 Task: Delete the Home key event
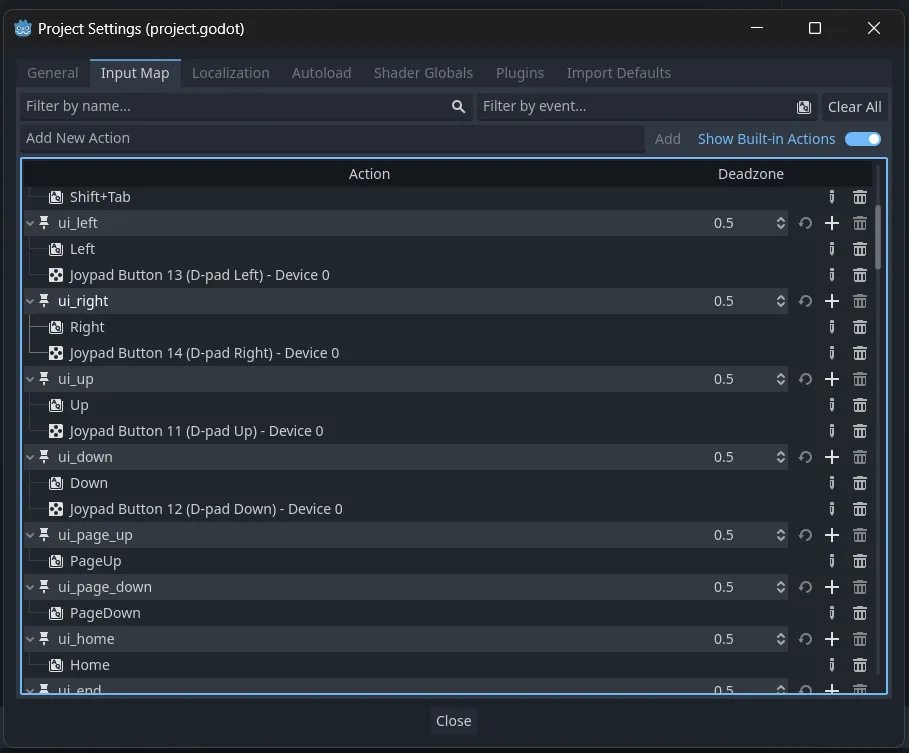coord(860,665)
